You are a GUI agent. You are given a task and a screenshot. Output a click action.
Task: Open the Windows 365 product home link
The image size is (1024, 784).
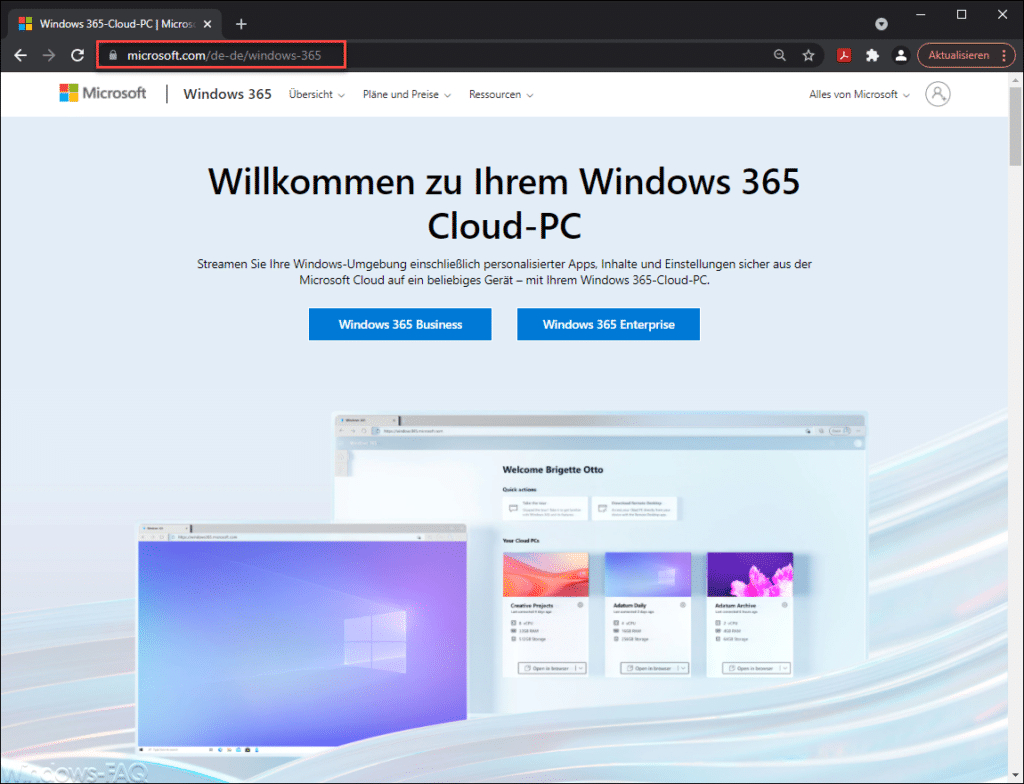(227, 94)
